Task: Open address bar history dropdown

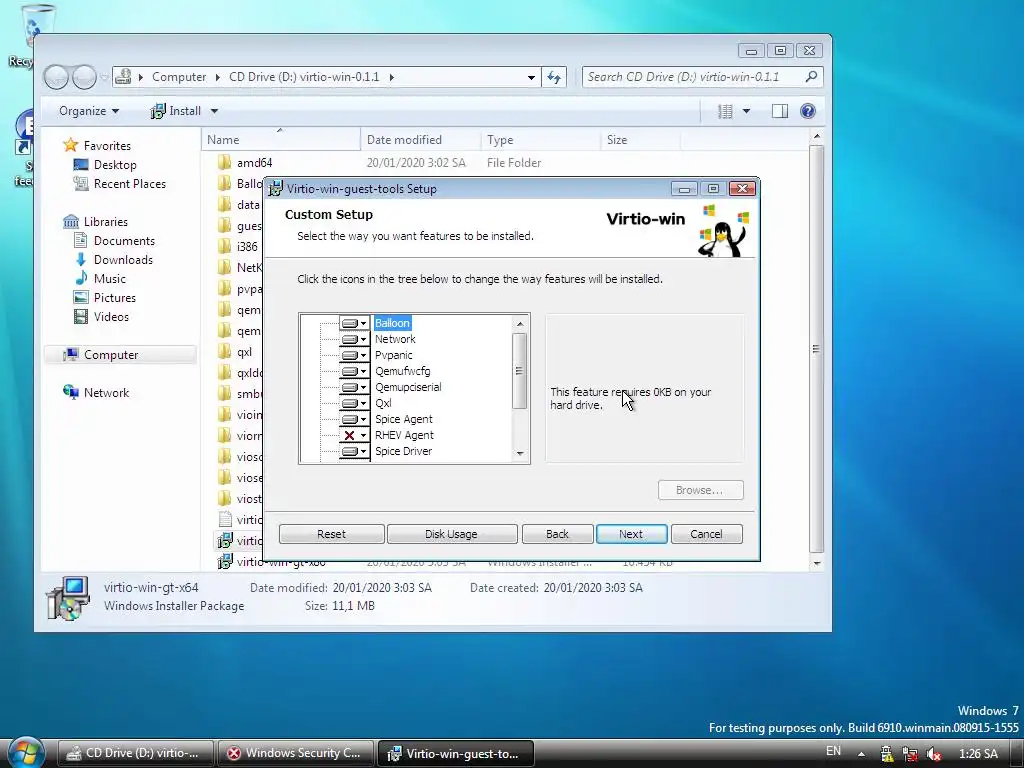Action: 531,77
